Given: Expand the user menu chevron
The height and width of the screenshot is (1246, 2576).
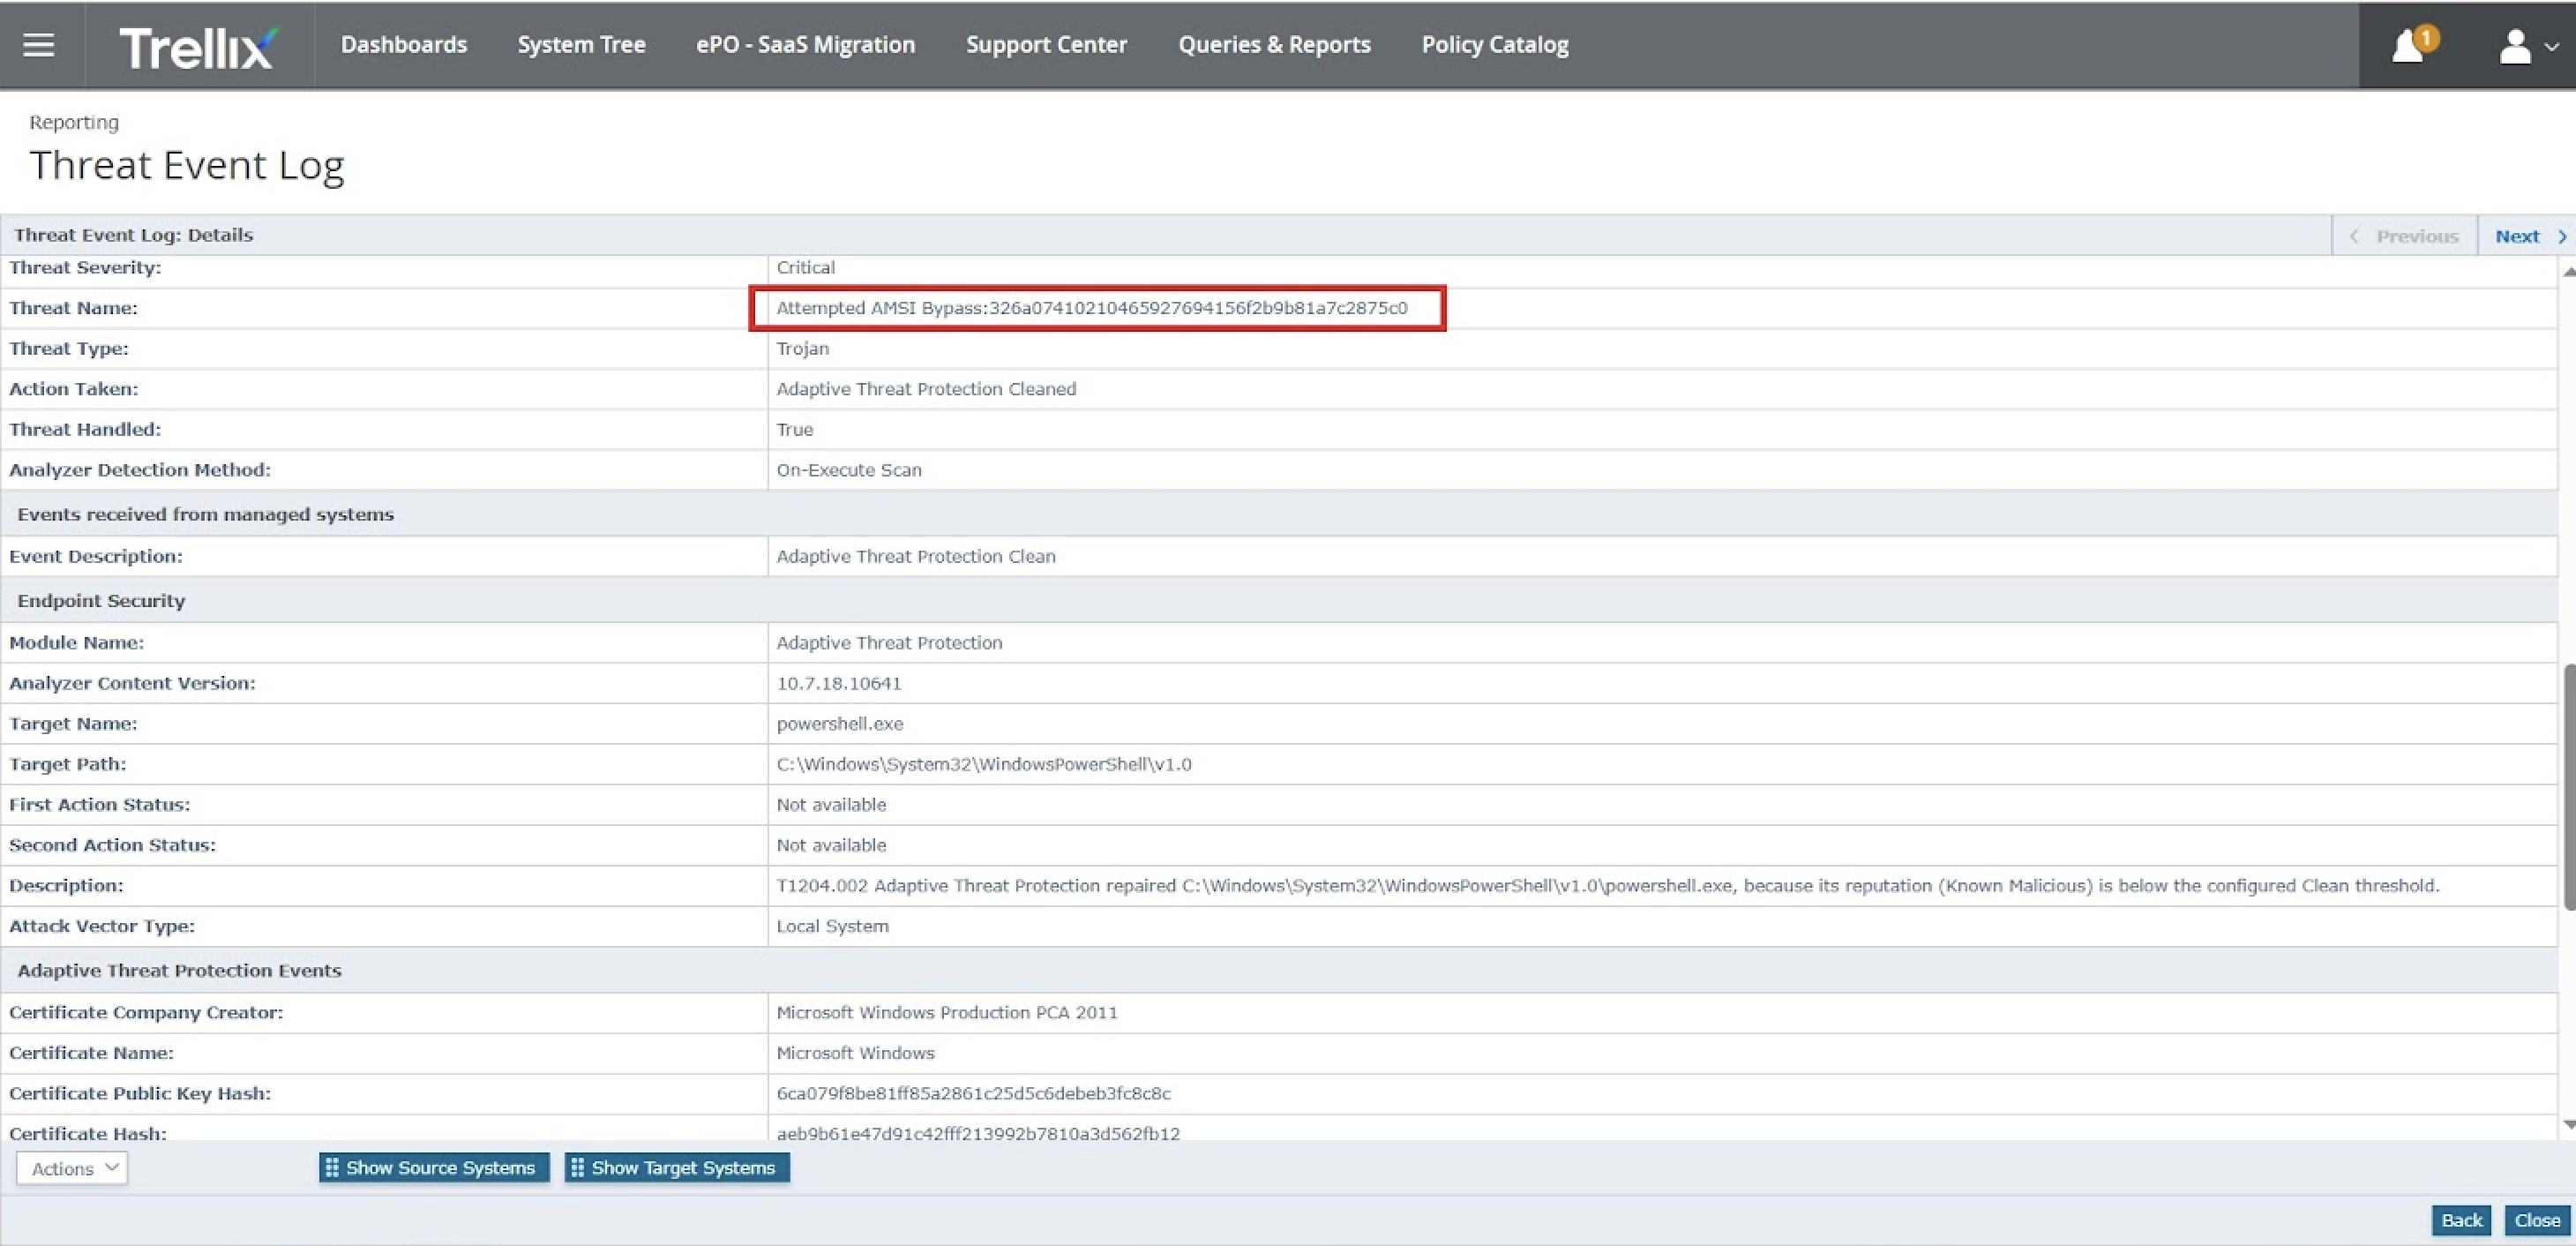Looking at the screenshot, I should tap(2551, 46).
